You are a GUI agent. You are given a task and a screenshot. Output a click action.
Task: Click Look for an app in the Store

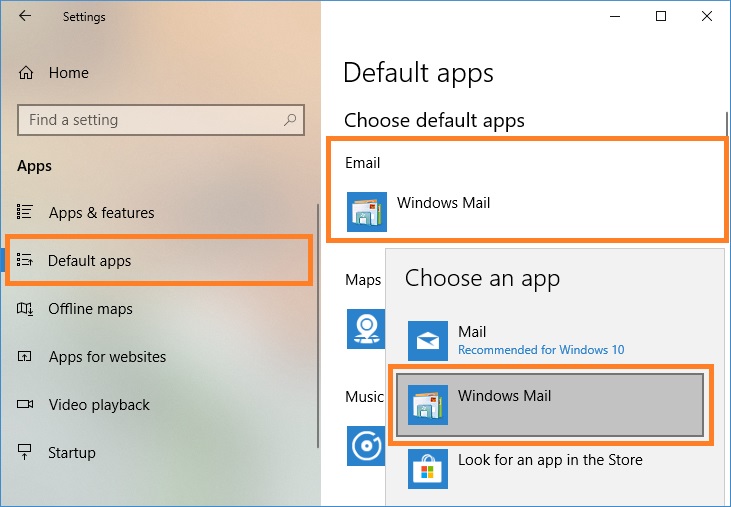coord(550,468)
